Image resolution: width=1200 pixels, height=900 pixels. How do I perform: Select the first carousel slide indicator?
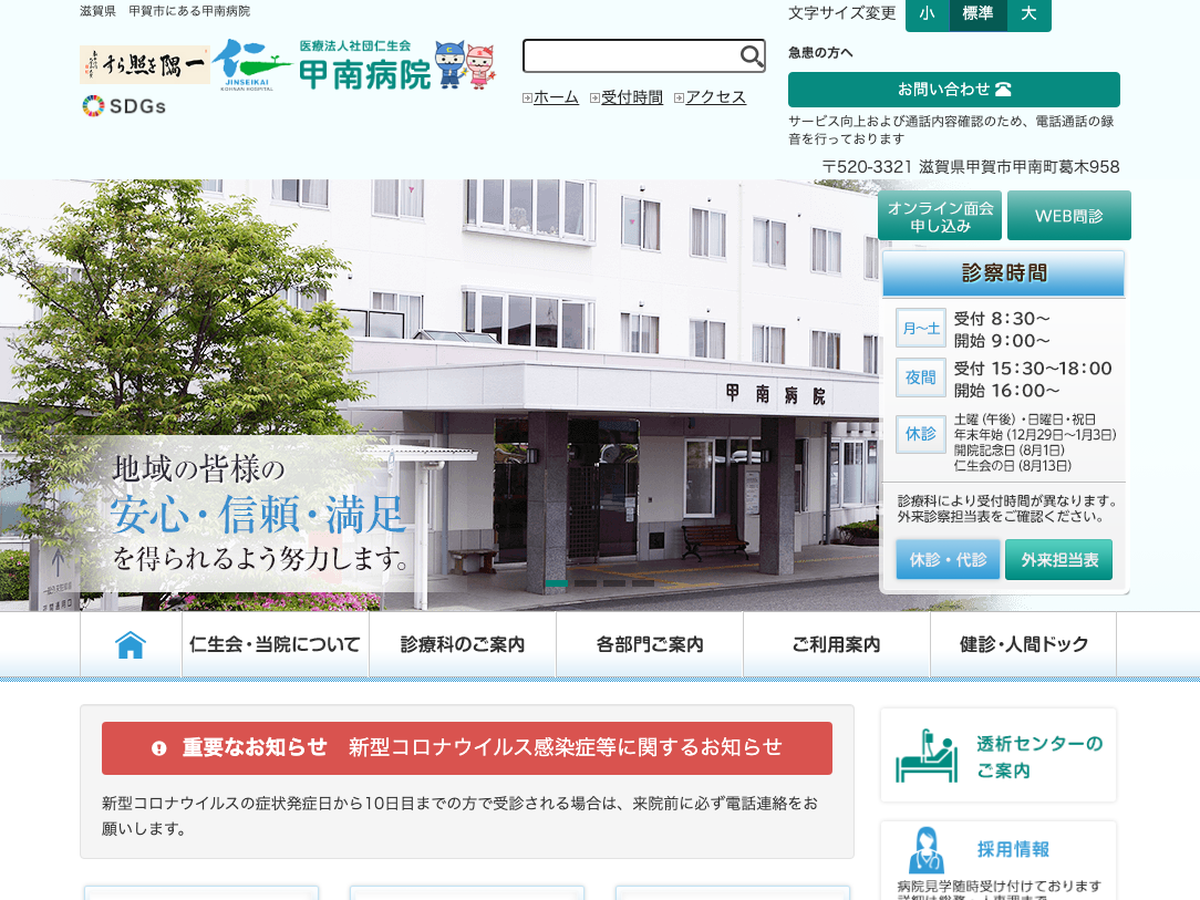click(x=556, y=583)
